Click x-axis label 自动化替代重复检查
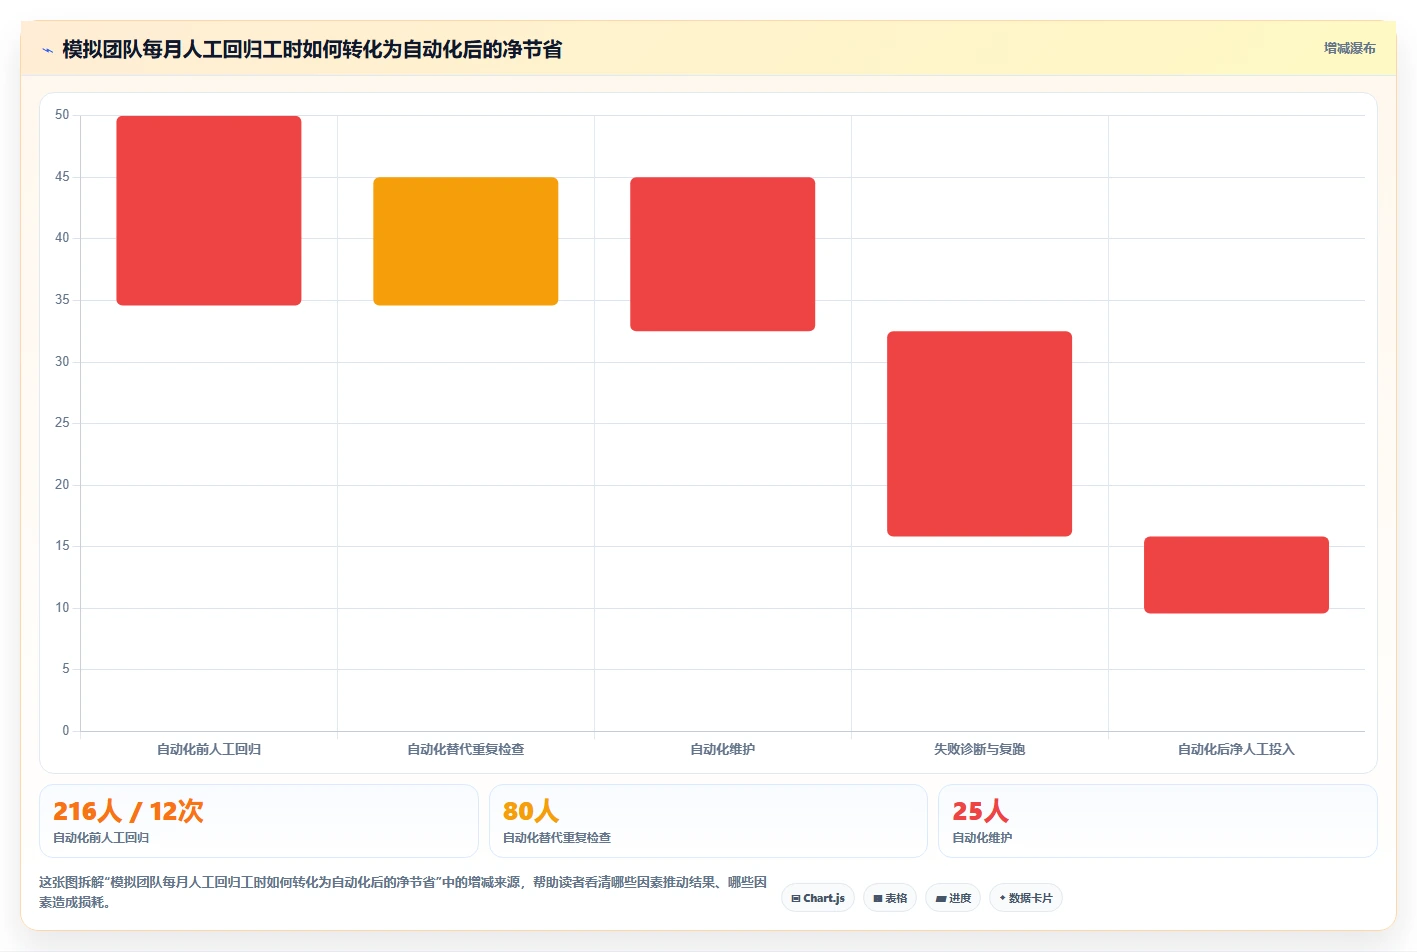1417x952 pixels. pos(466,749)
